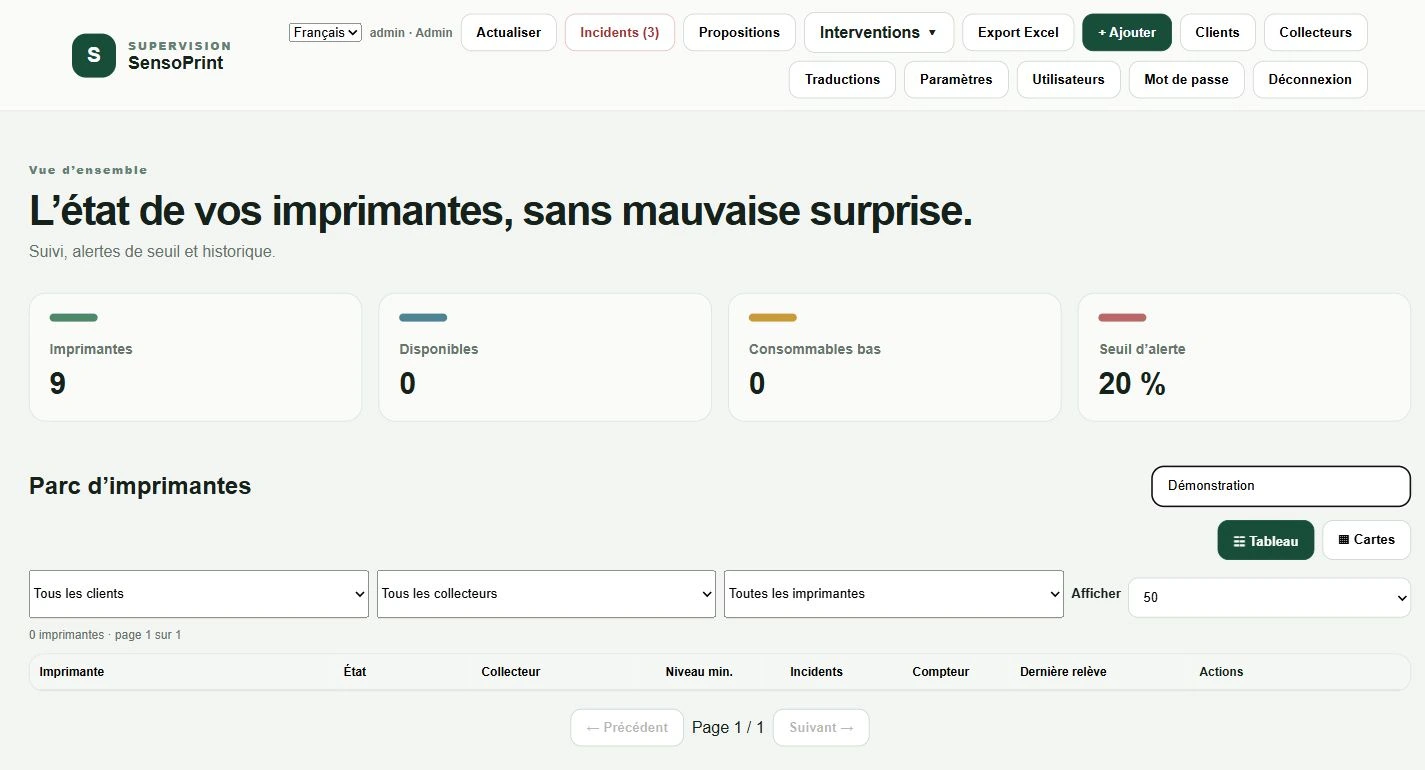Click Export Excel button
This screenshot has height=770, width=1425.
[x=1018, y=32]
